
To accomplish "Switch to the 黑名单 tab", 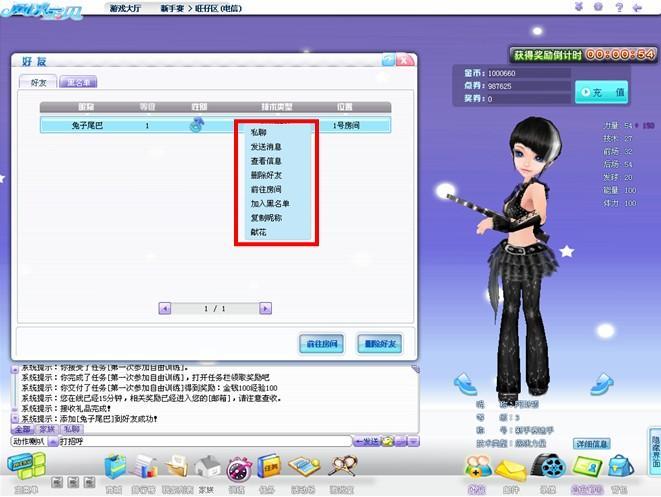I will click(x=78, y=83).
